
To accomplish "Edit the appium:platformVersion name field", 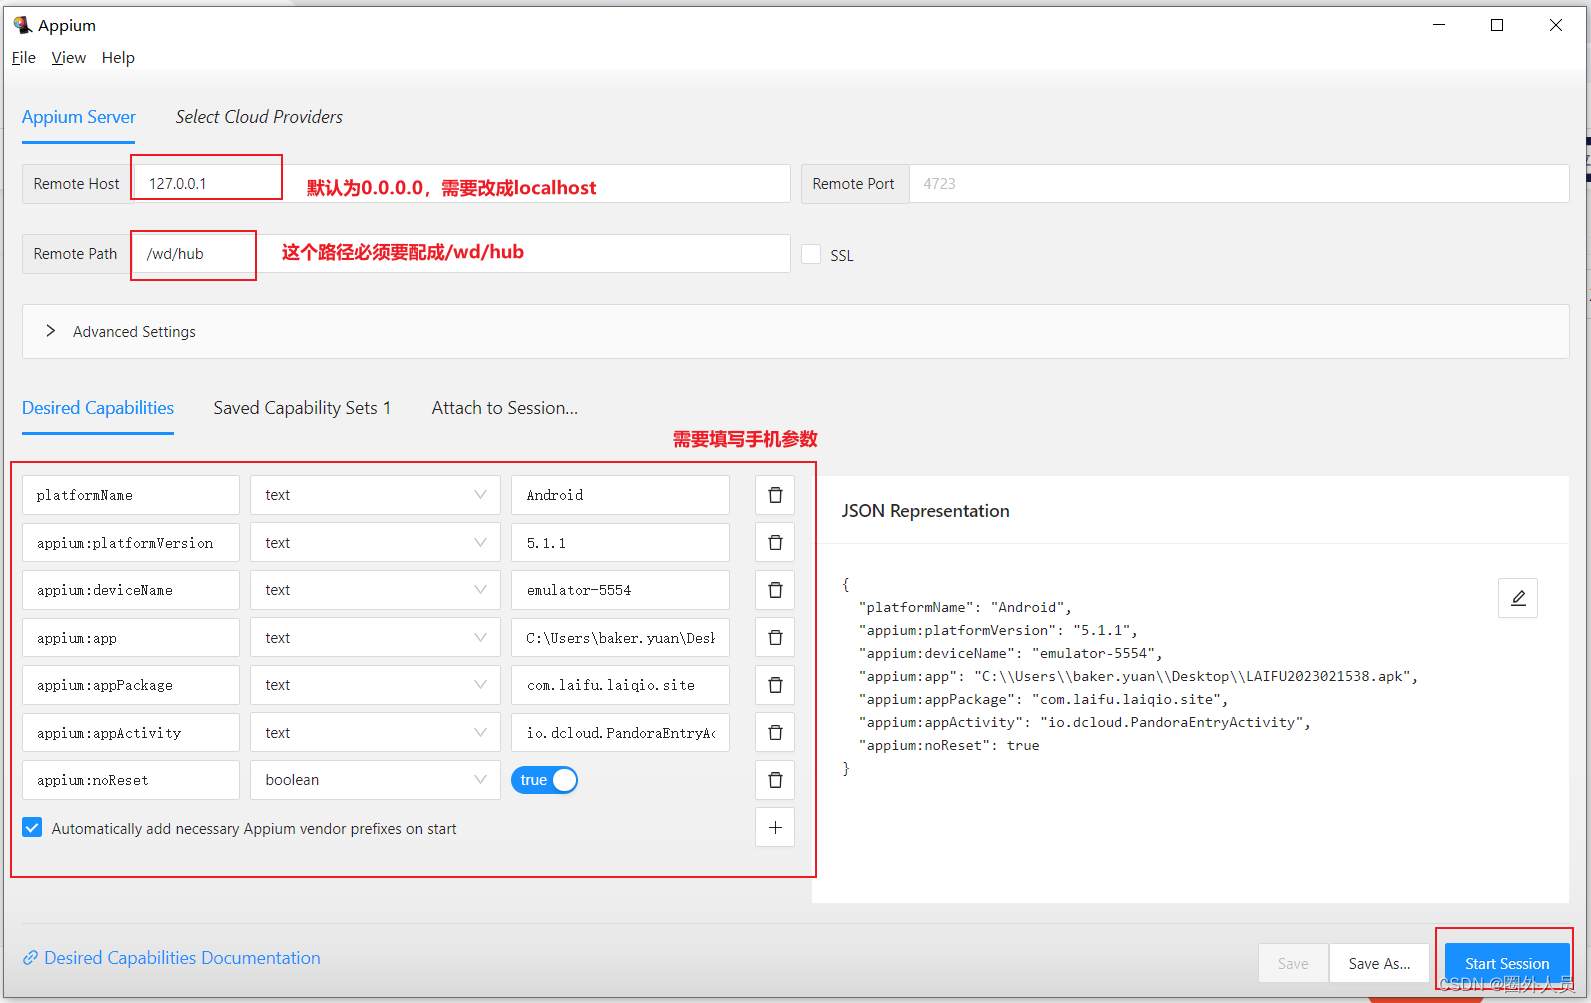I will coord(131,543).
